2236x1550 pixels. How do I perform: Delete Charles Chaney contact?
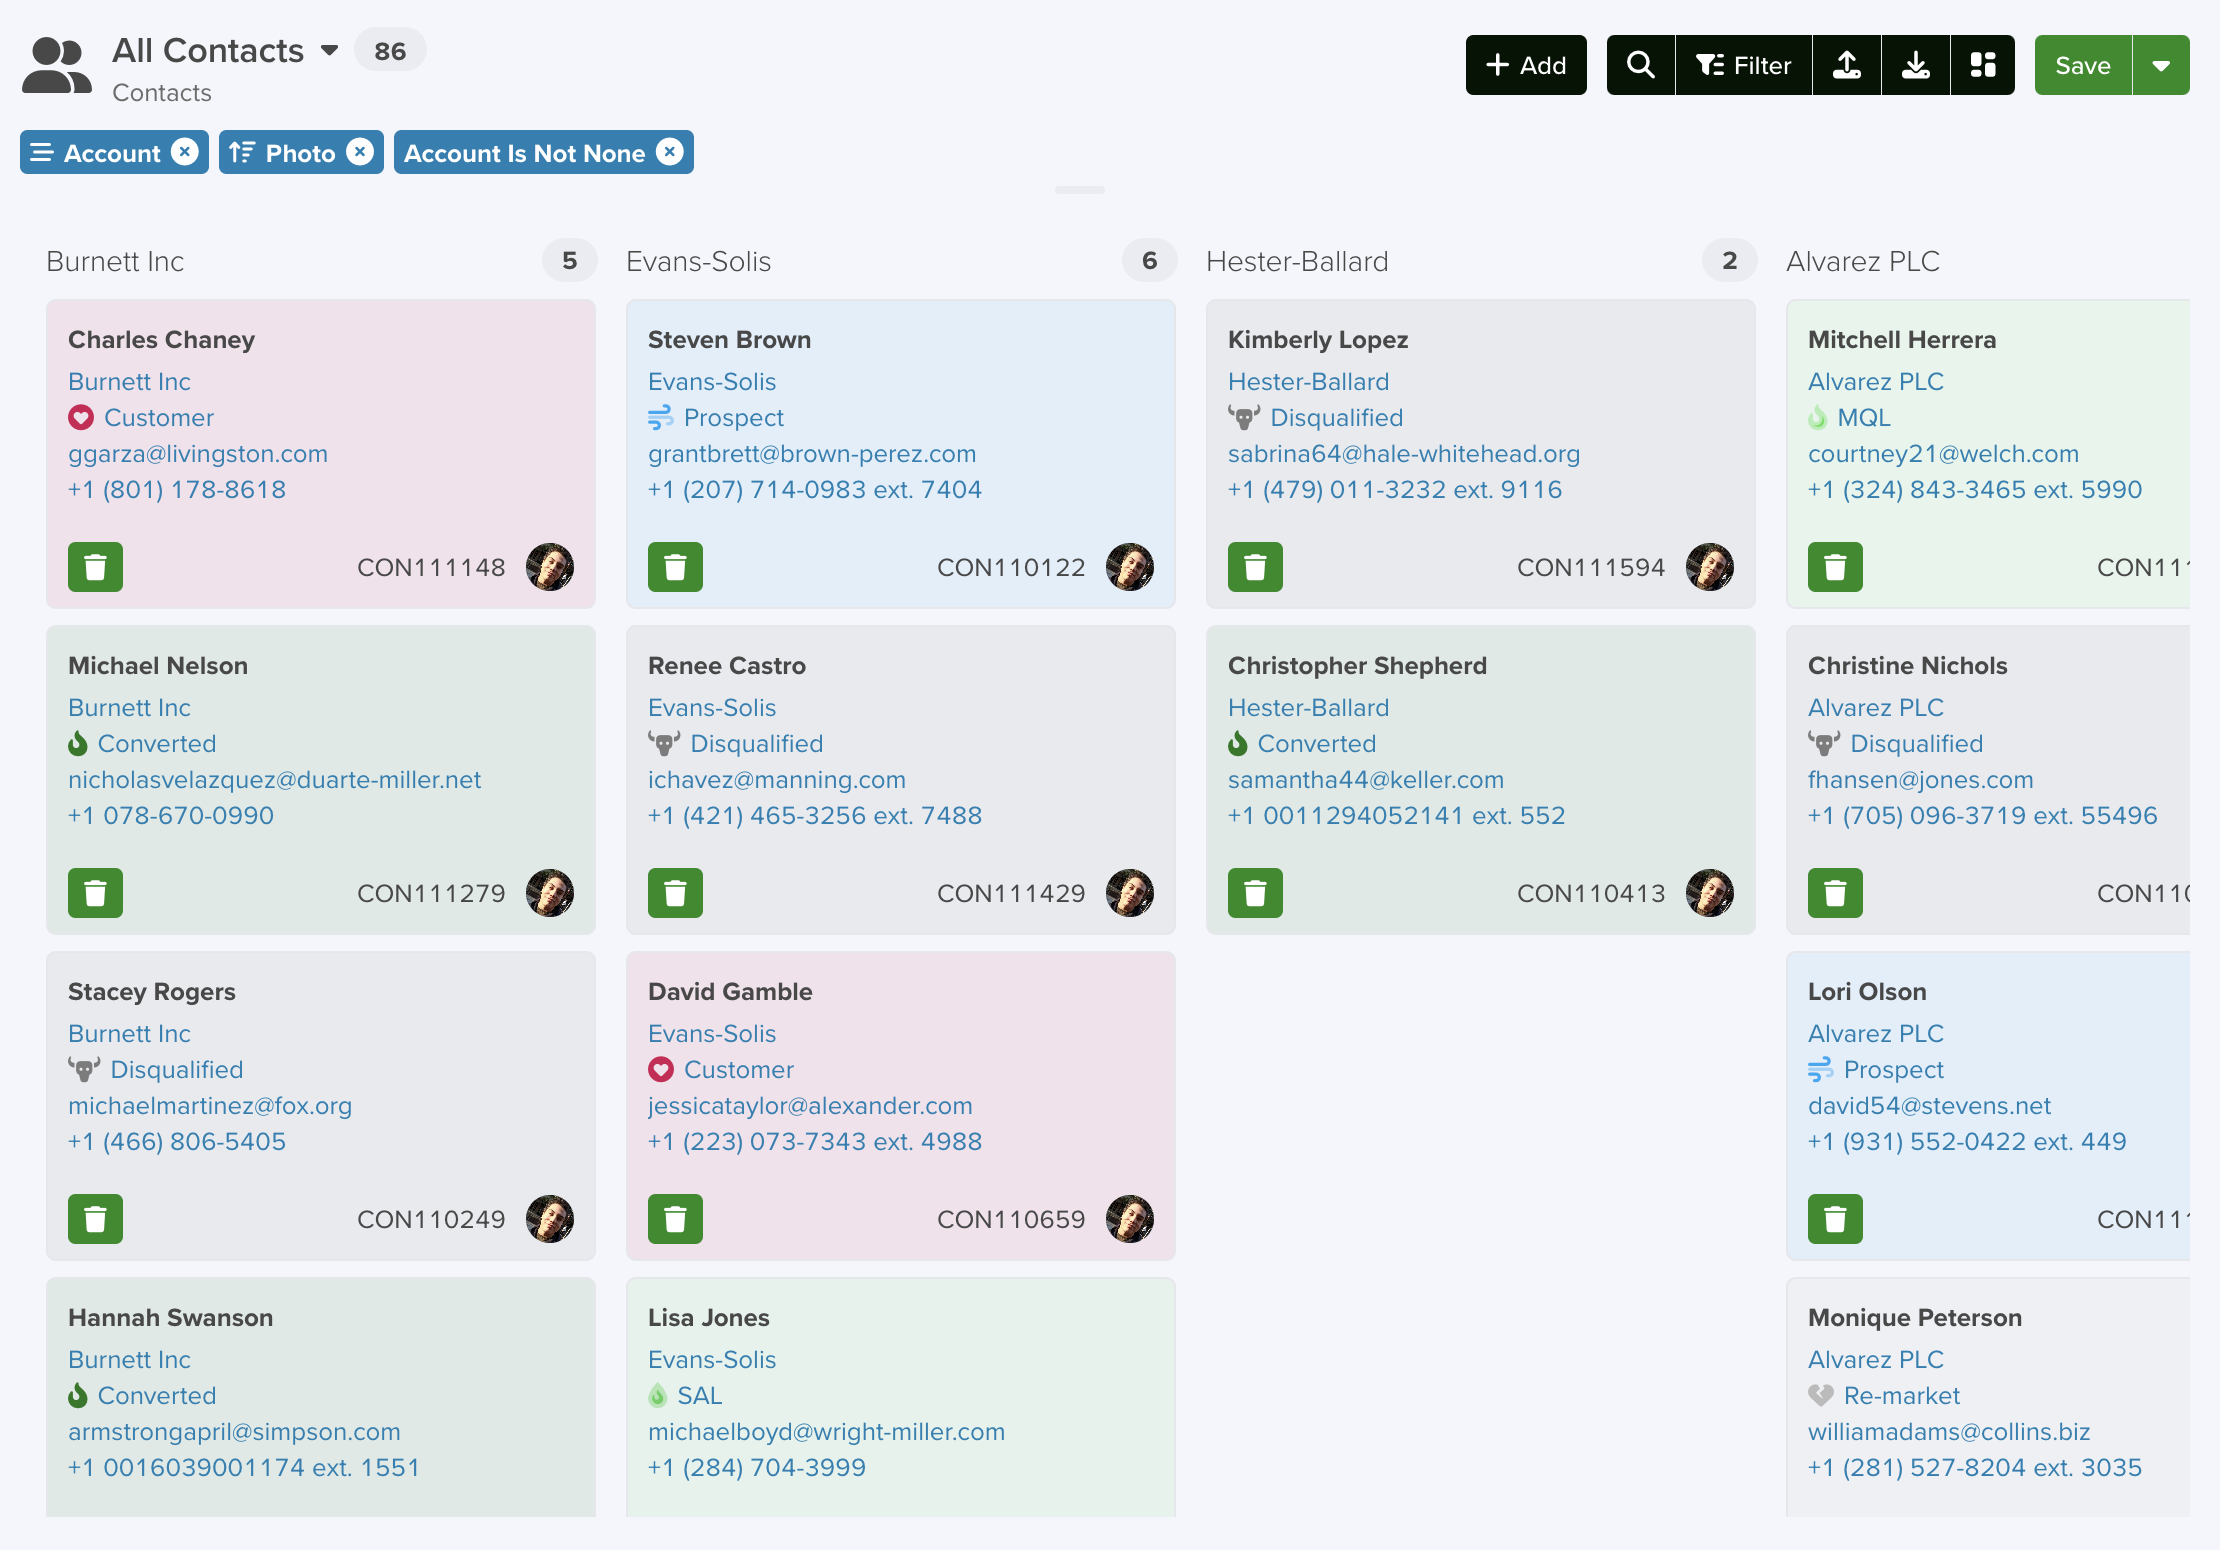pyautogui.click(x=95, y=567)
